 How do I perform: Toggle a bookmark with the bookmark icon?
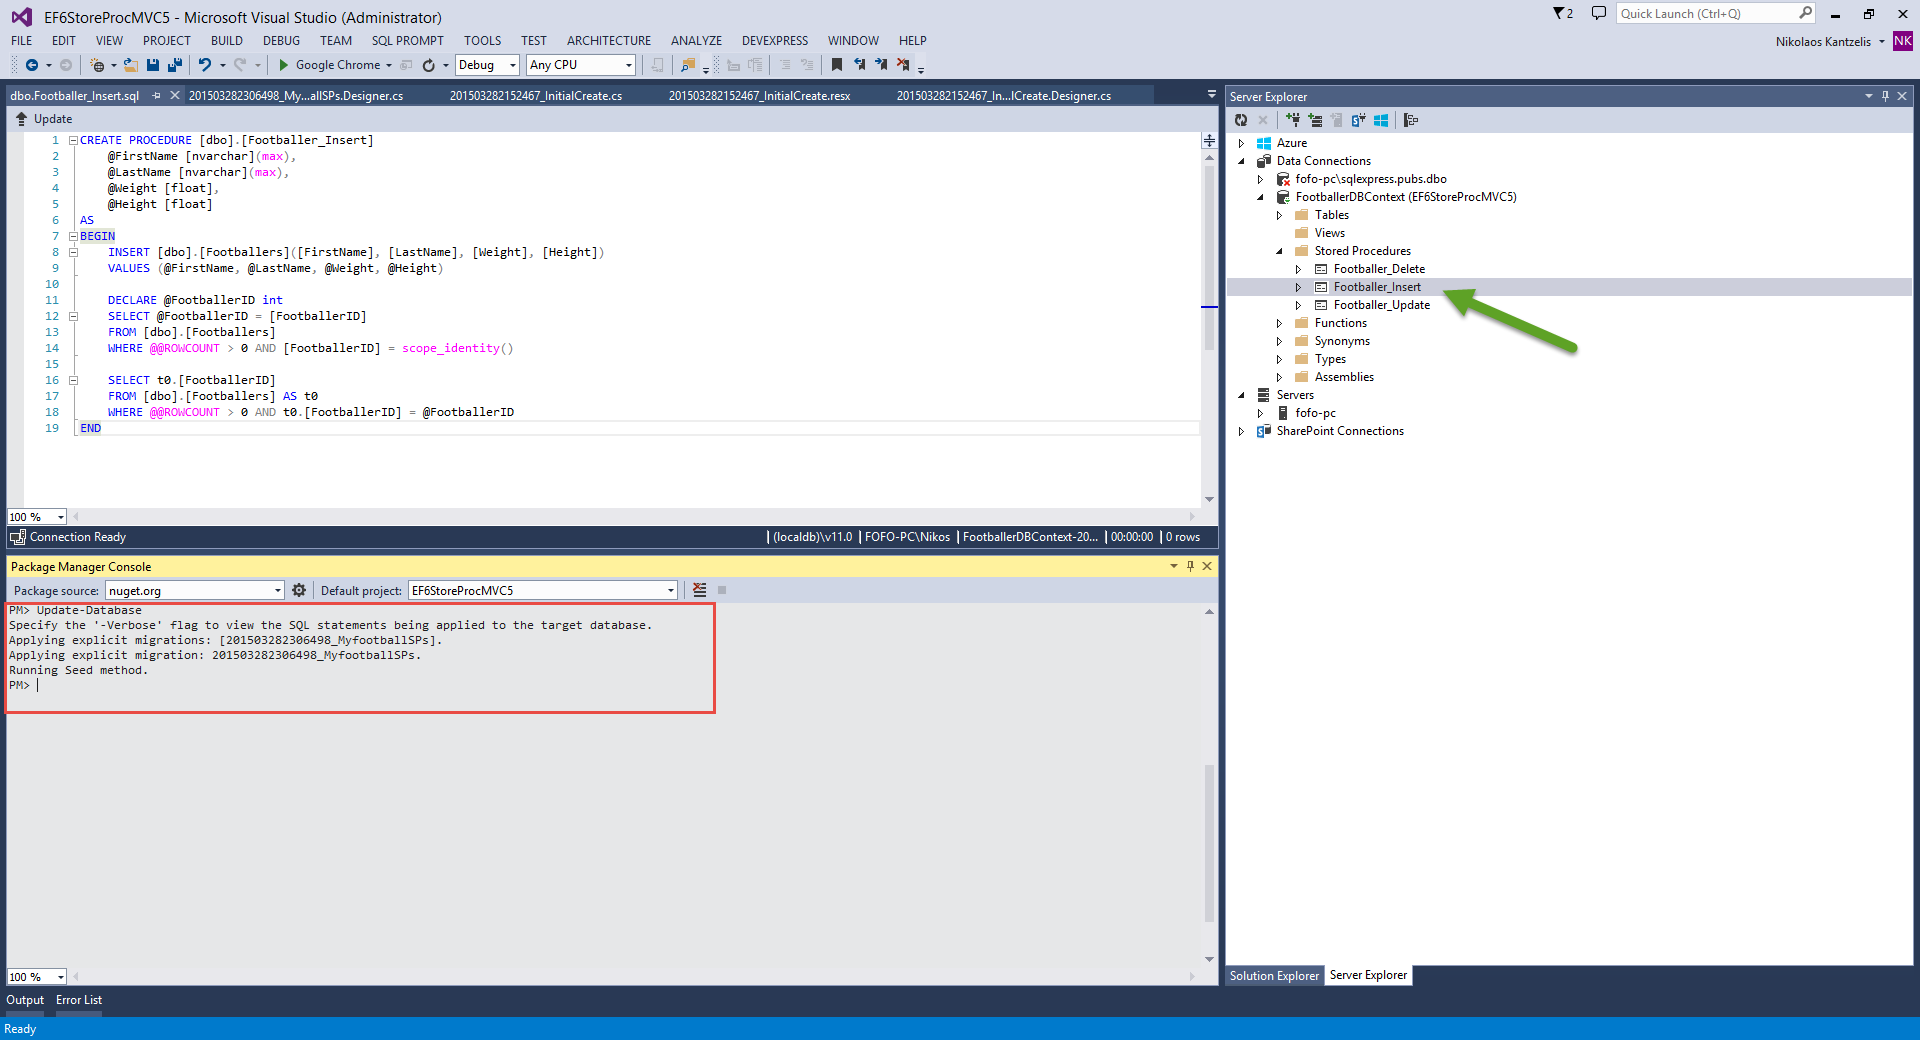(x=837, y=65)
